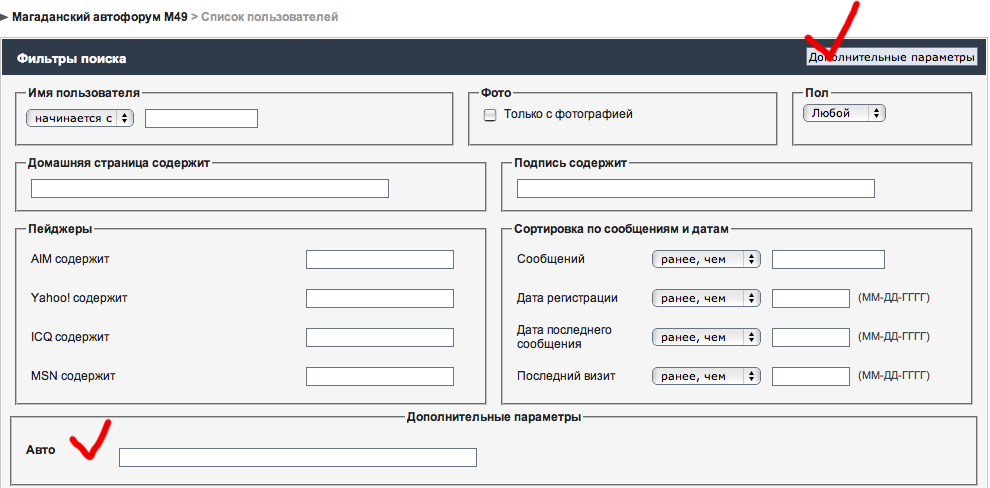This screenshot has width=990, height=488.
Task: Click the AIM содержит input field
Action: pos(379,260)
